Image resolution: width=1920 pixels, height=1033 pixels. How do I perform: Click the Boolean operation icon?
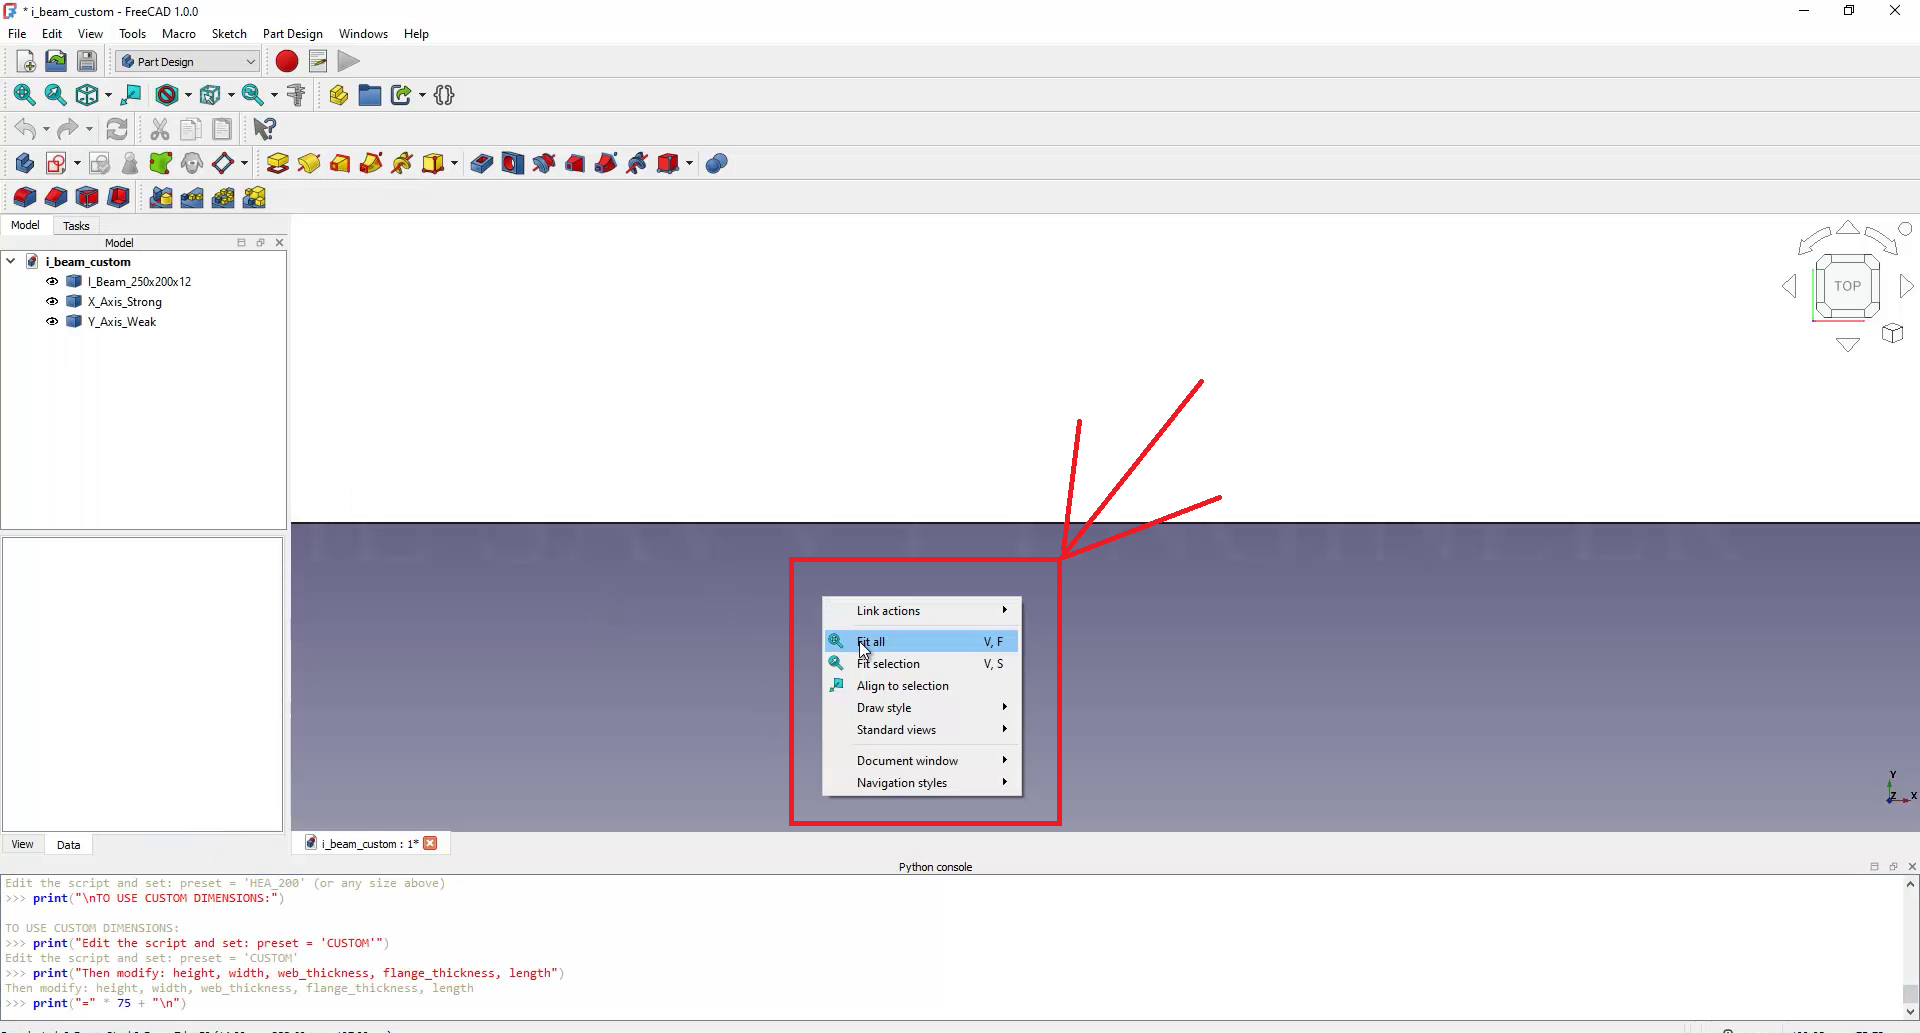tap(716, 164)
